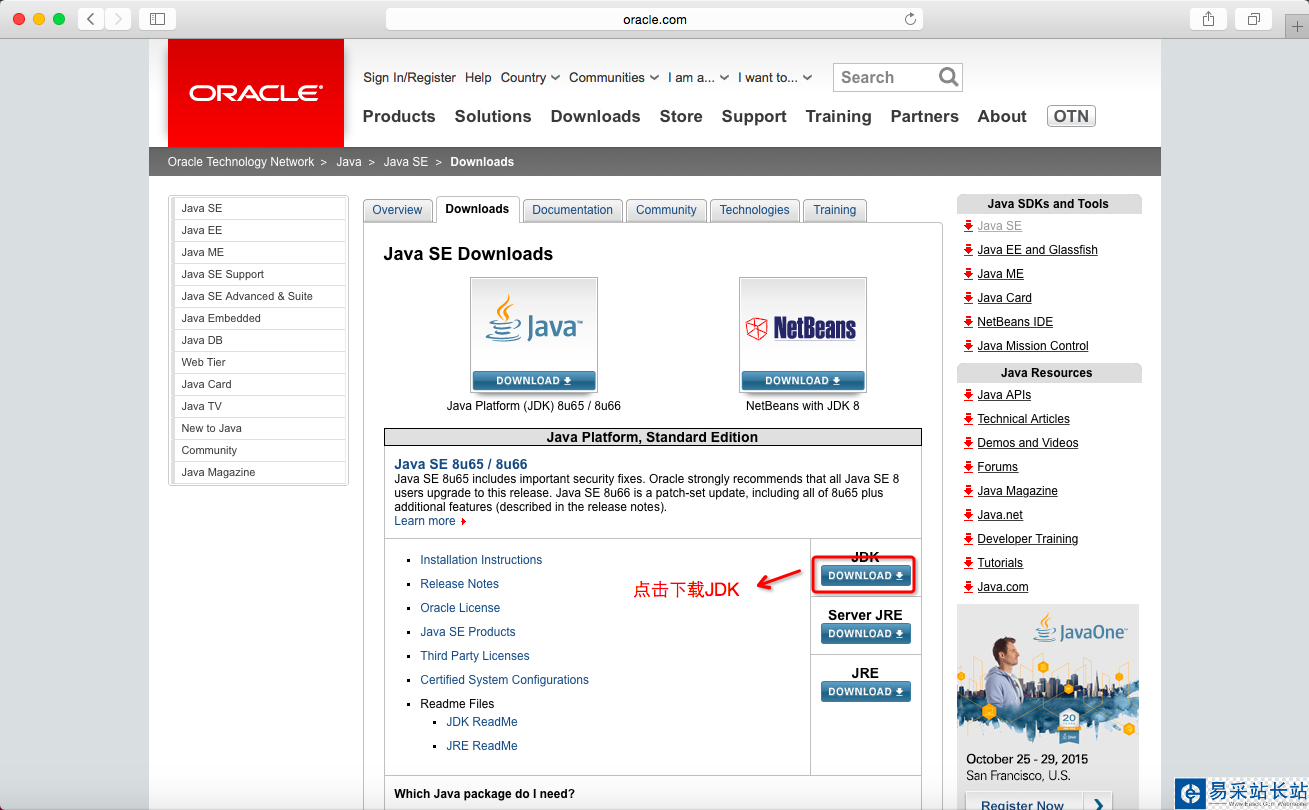Click the Java SE breadcrumb link
Screen dimensions: 1309x810
tap(406, 162)
